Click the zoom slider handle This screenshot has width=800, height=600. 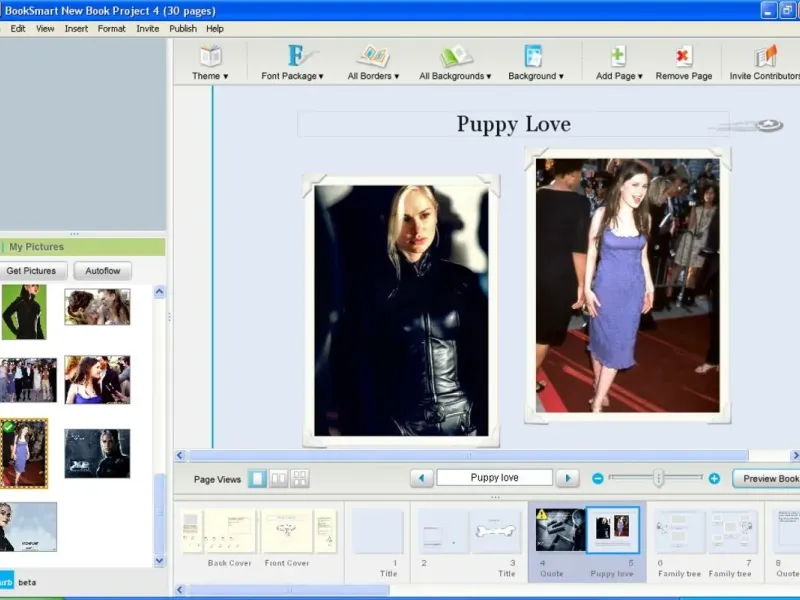(x=658, y=479)
